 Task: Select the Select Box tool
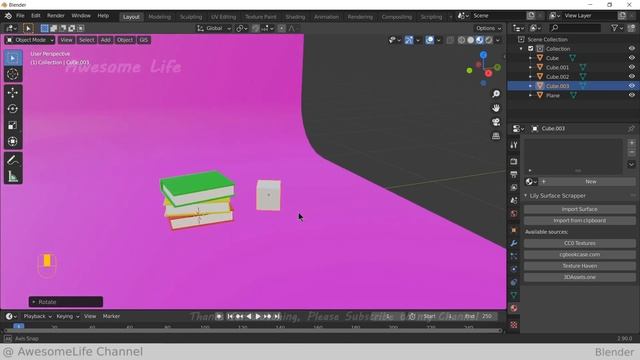[x=13, y=58]
